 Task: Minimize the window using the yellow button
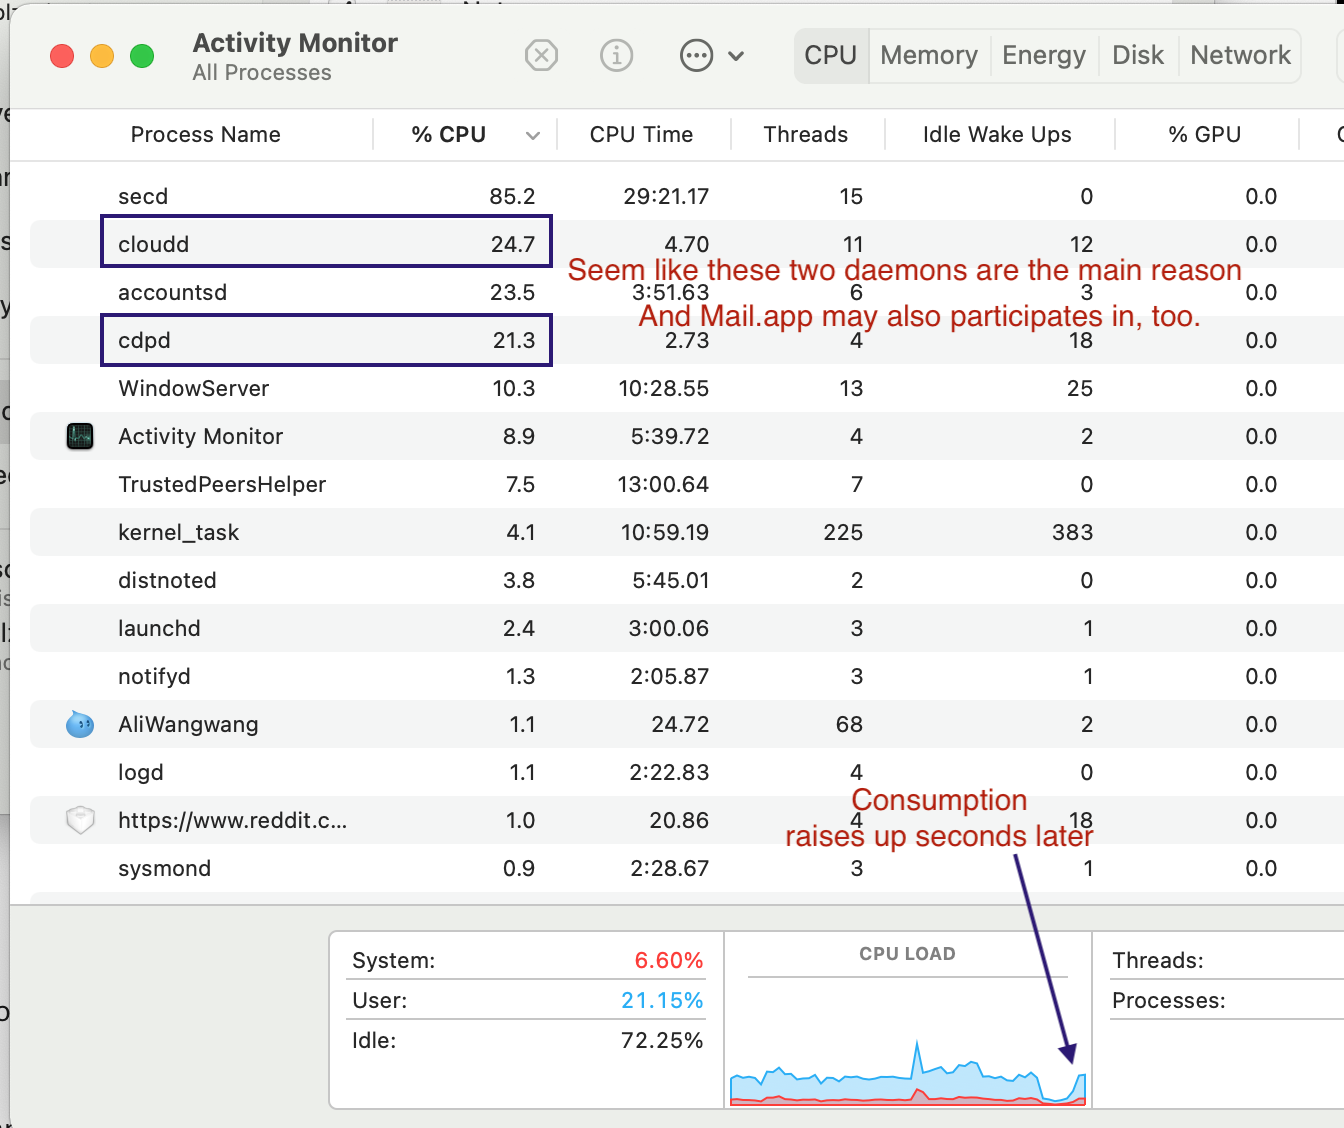click(x=102, y=56)
